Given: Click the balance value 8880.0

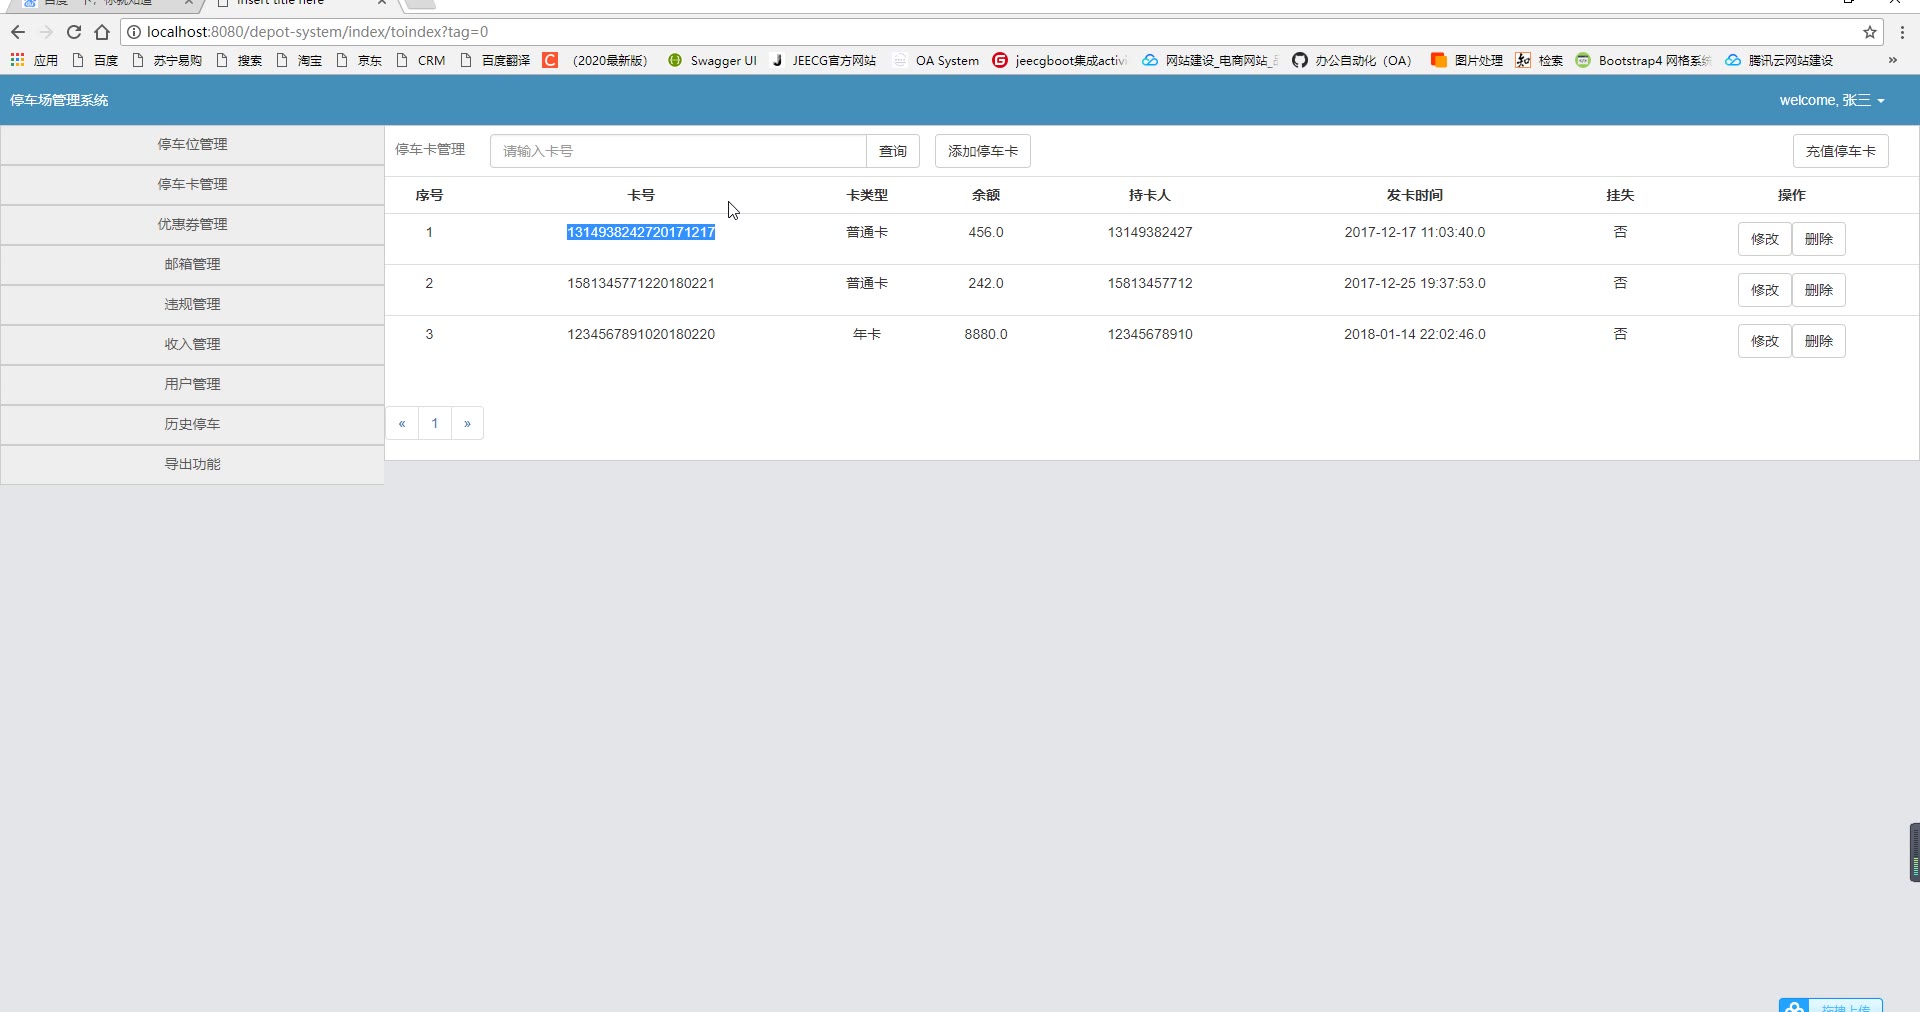Looking at the screenshot, I should [x=986, y=334].
